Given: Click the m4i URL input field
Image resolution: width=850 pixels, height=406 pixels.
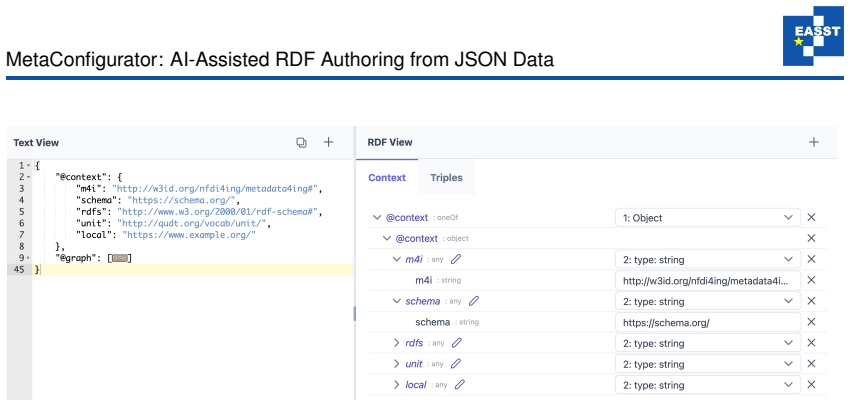Looking at the screenshot, I should click(708, 280).
